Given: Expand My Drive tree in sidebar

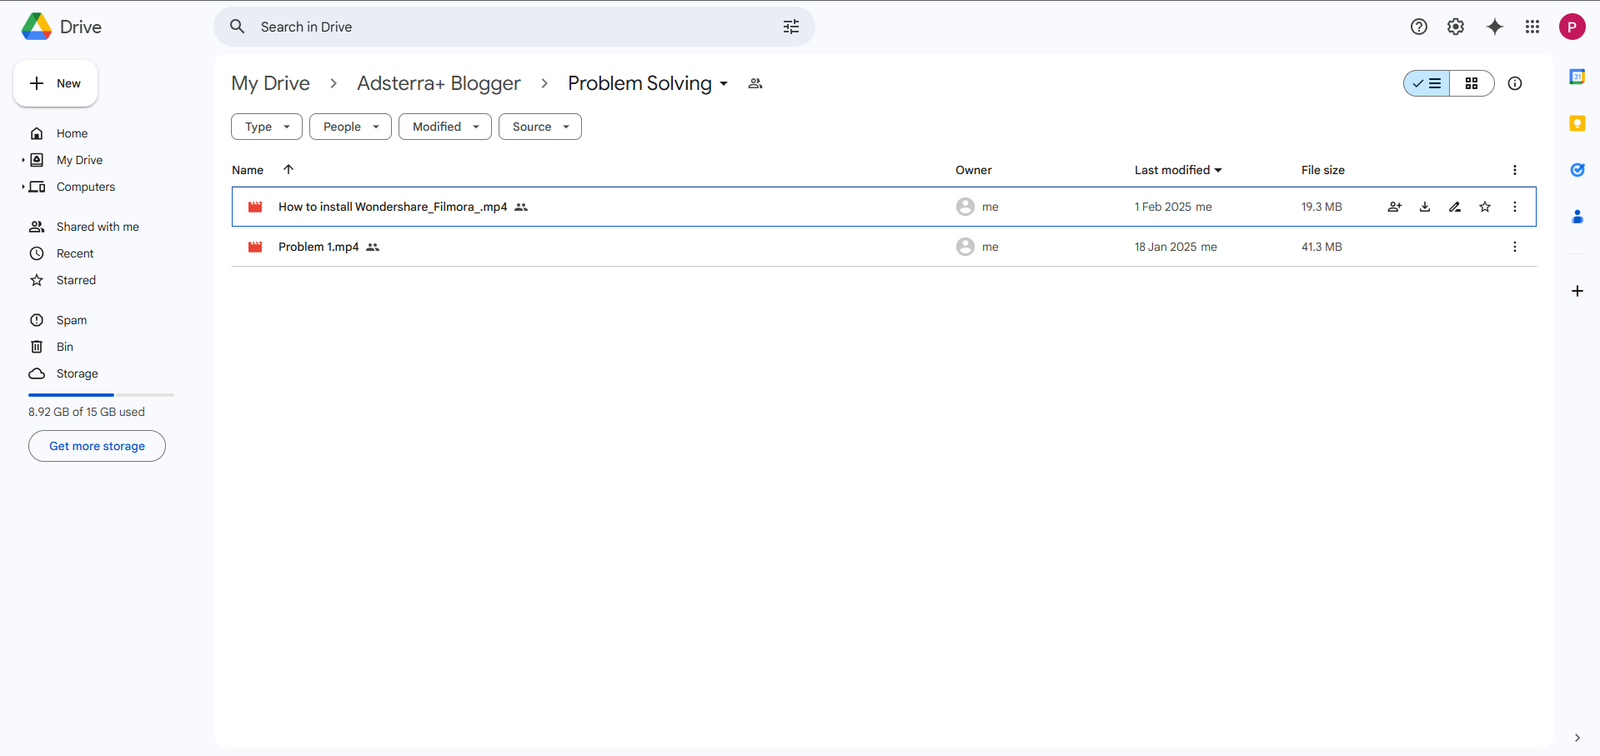Looking at the screenshot, I should [x=23, y=160].
